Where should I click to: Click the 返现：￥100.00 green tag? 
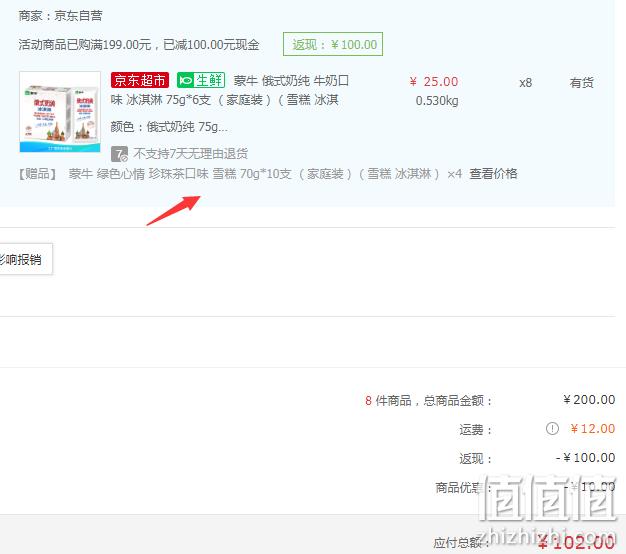333,44
